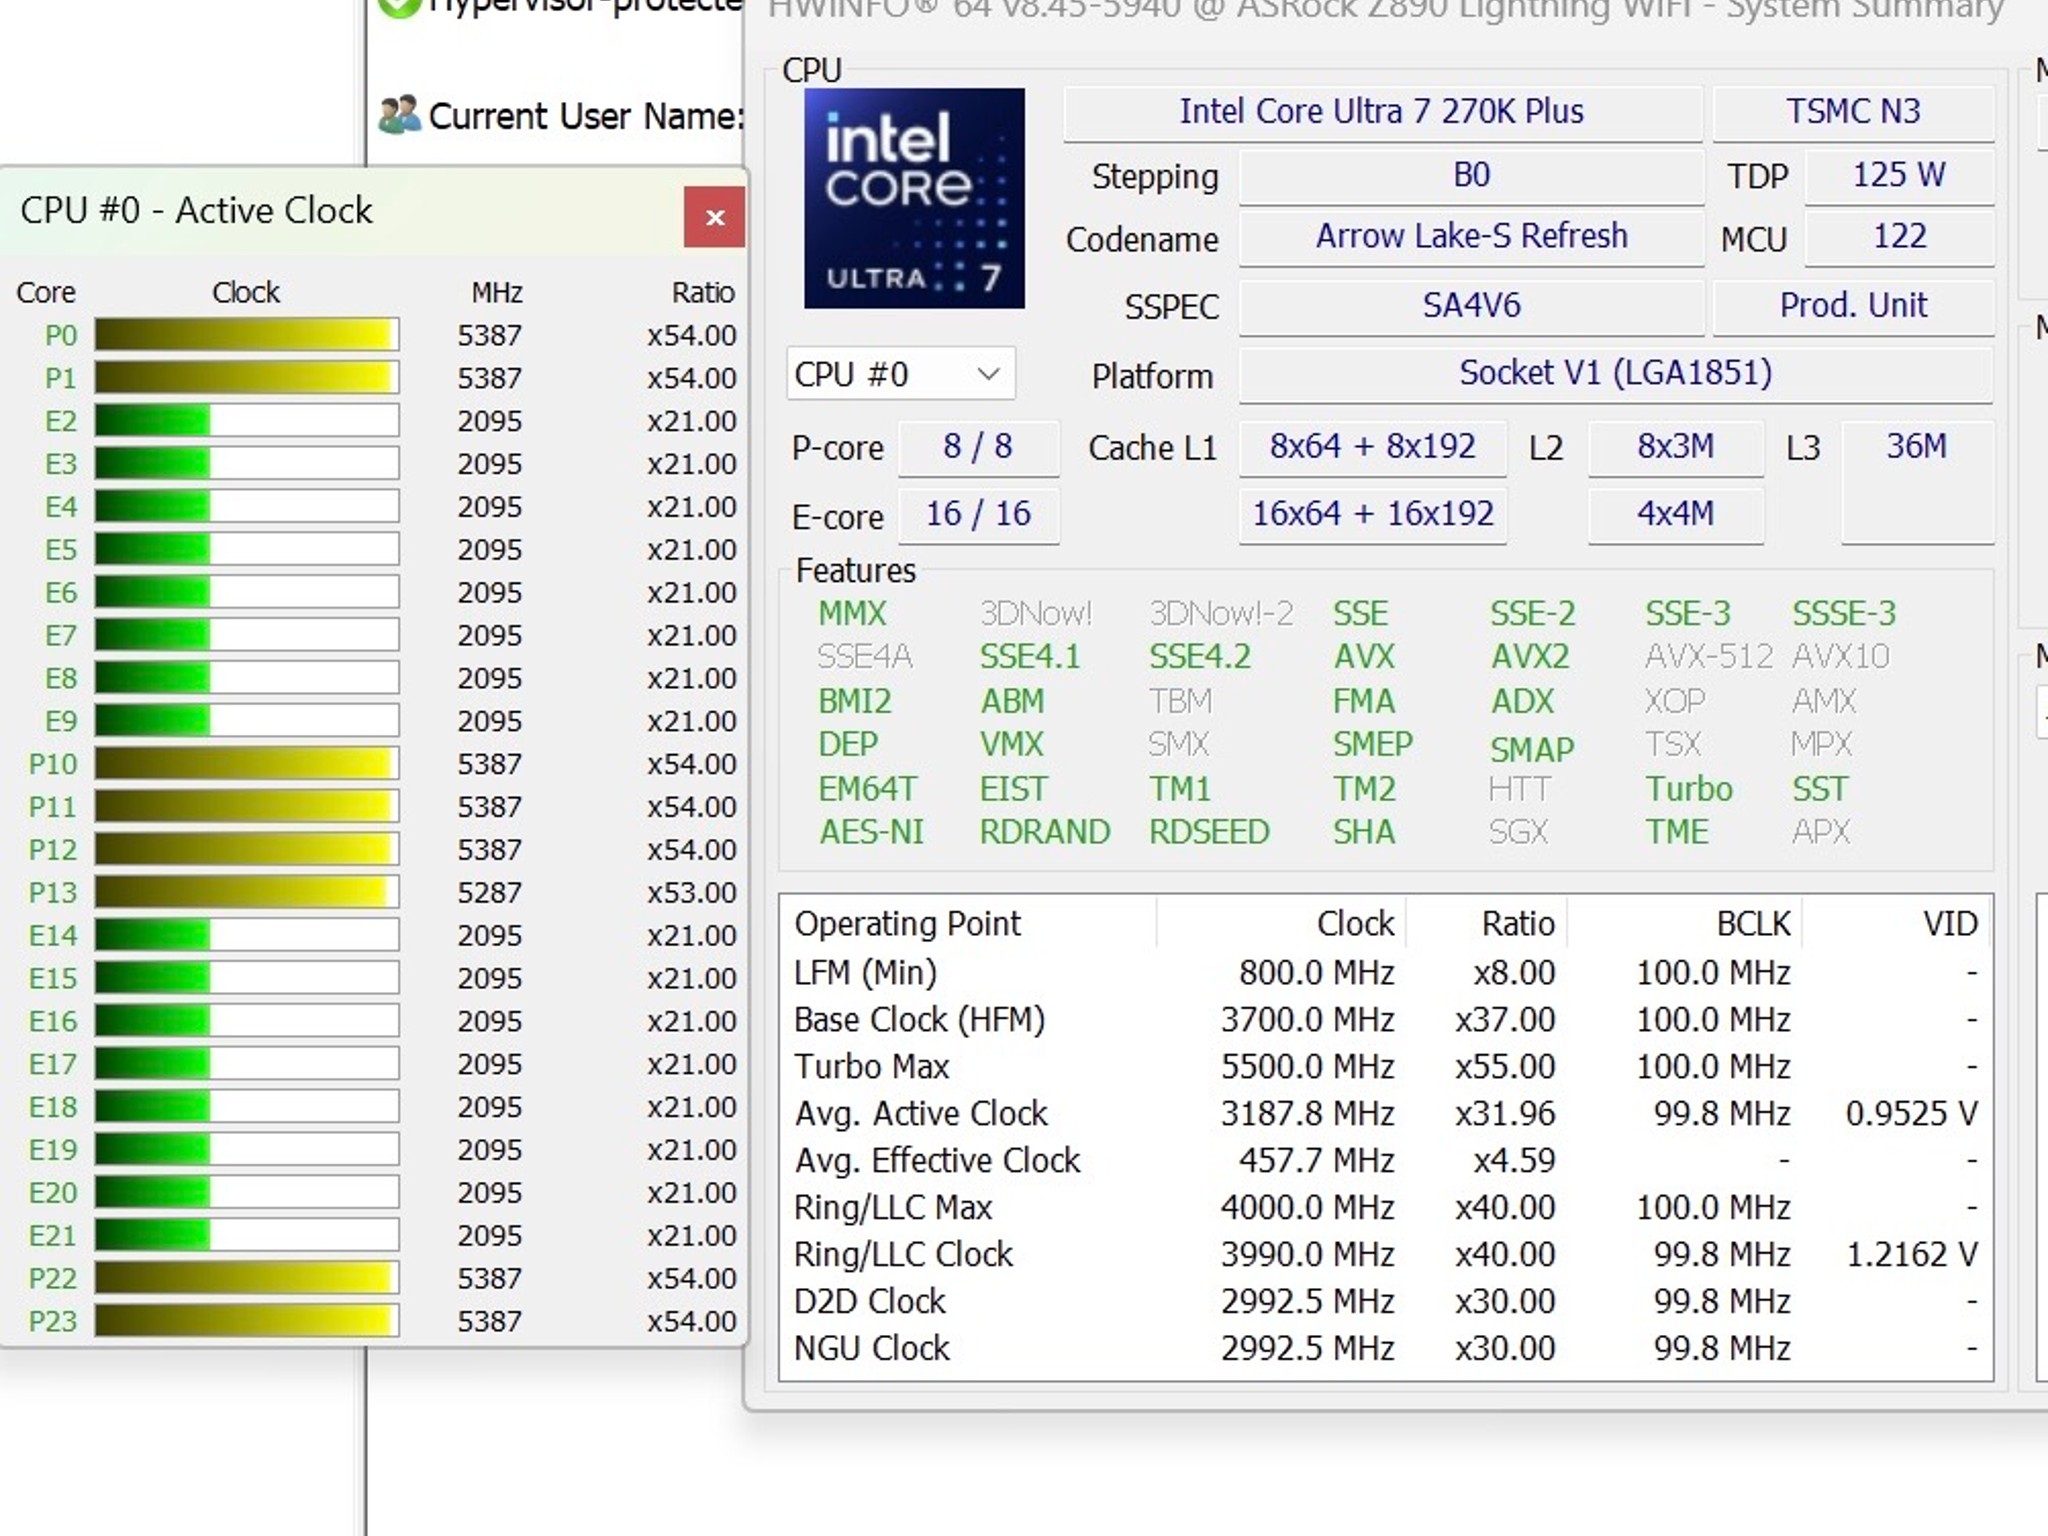The height and width of the screenshot is (1536, 2048).
Task: Click the Arrow Lake-S Refresh codename field
Action: click(1471, 237)
